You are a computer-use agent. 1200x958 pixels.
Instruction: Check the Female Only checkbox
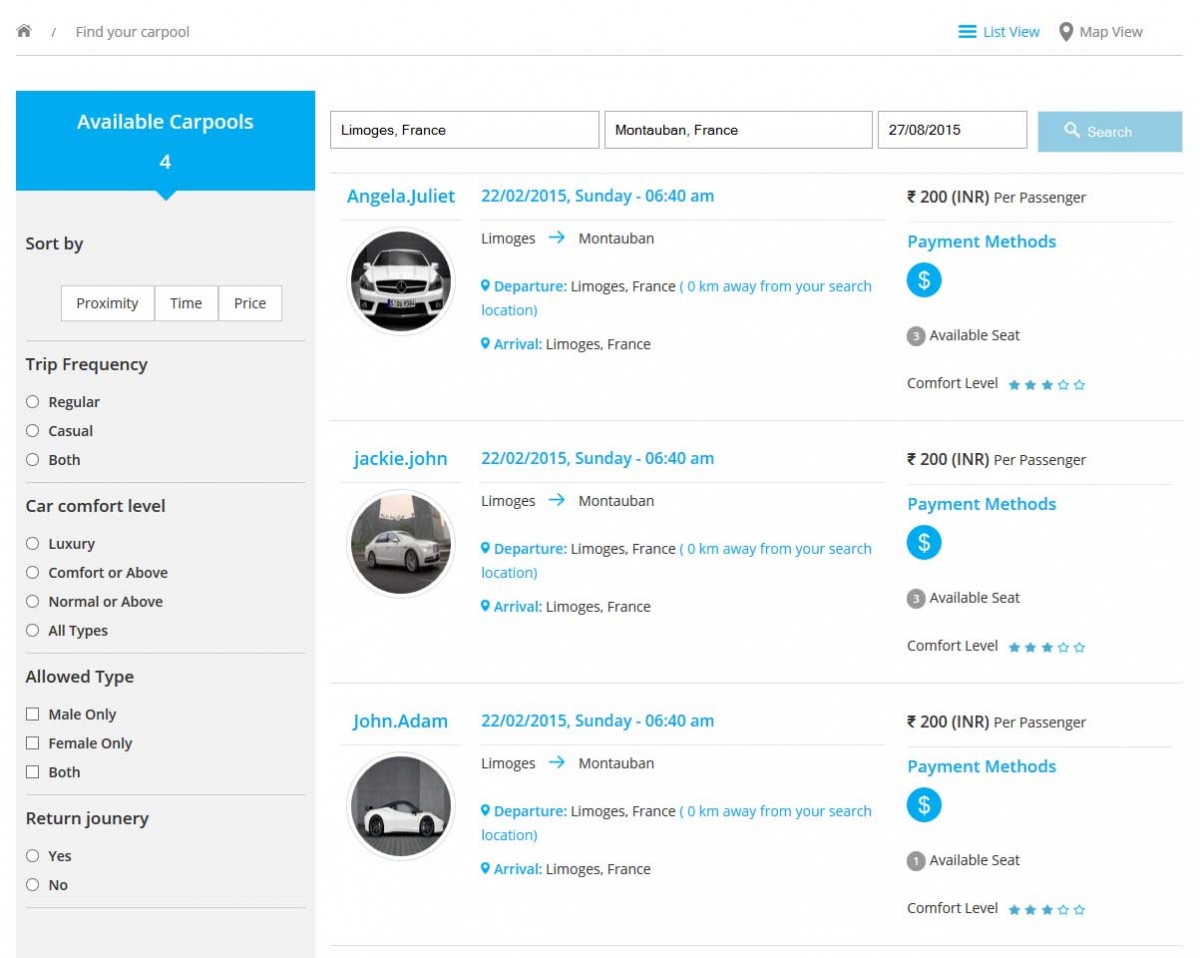[x=33, y=743]
